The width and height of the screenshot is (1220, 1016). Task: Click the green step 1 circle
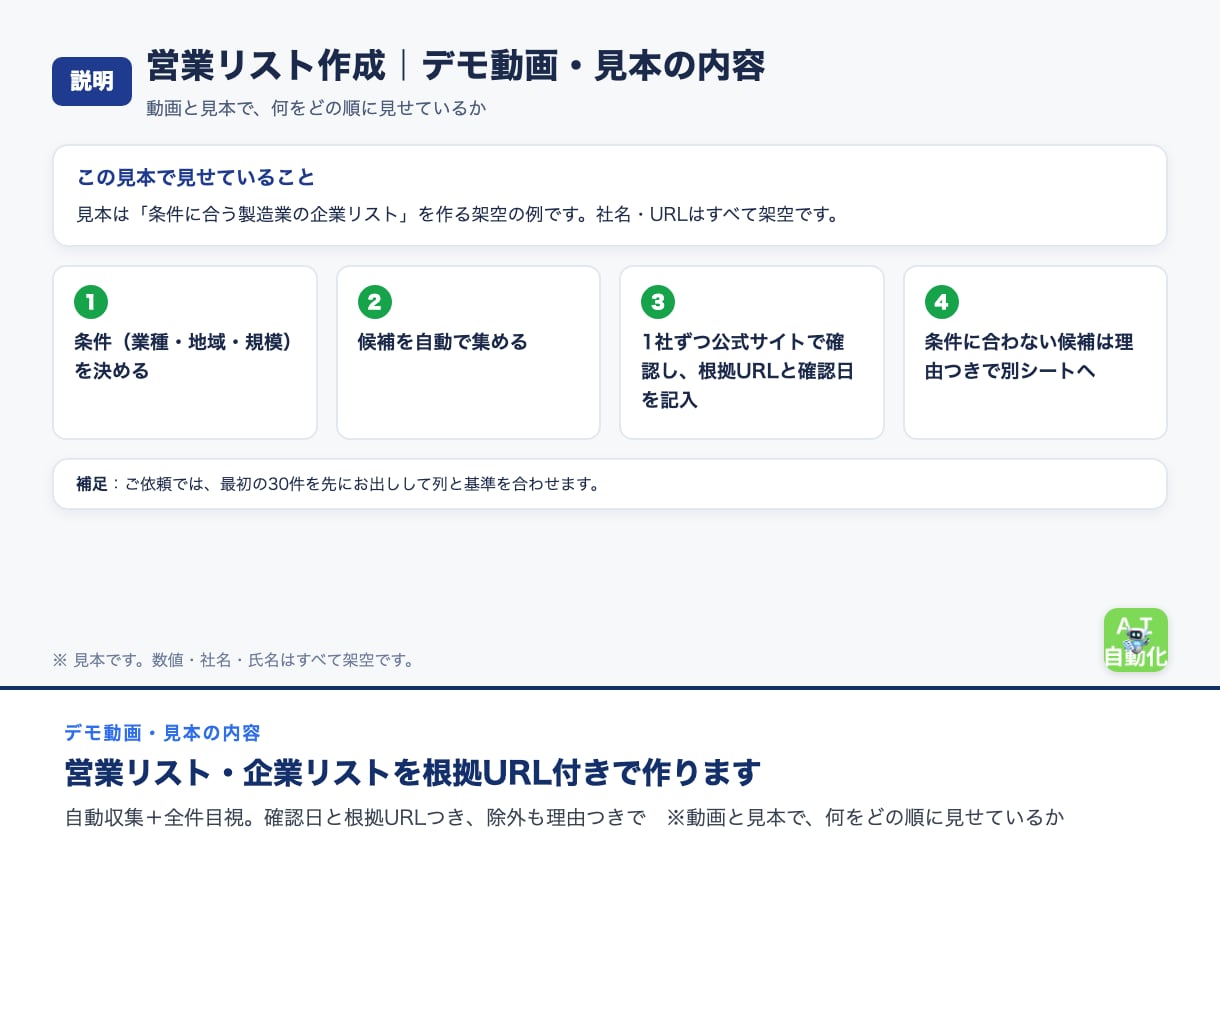coord(91,302)
